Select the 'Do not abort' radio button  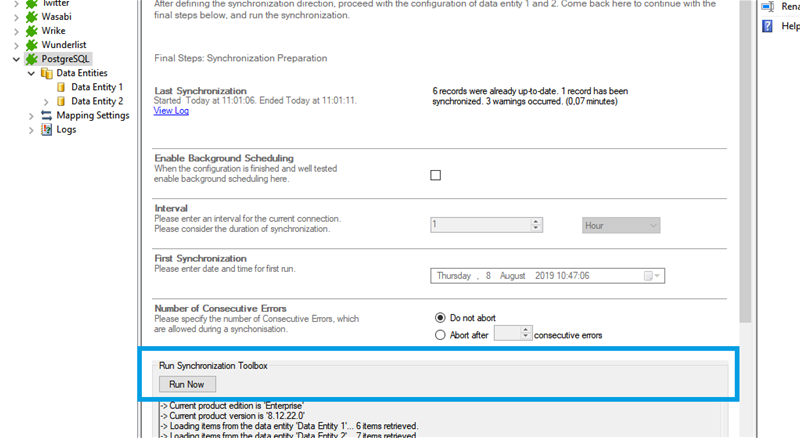[x=440, y=318]
